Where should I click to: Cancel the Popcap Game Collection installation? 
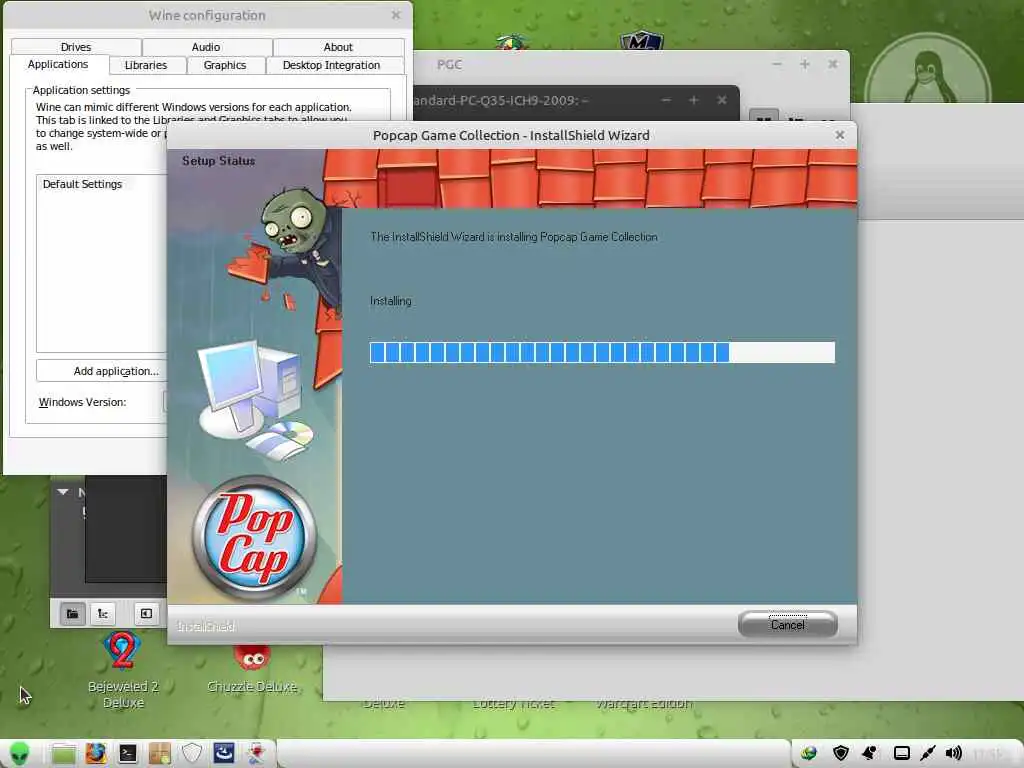click(788, 624)
